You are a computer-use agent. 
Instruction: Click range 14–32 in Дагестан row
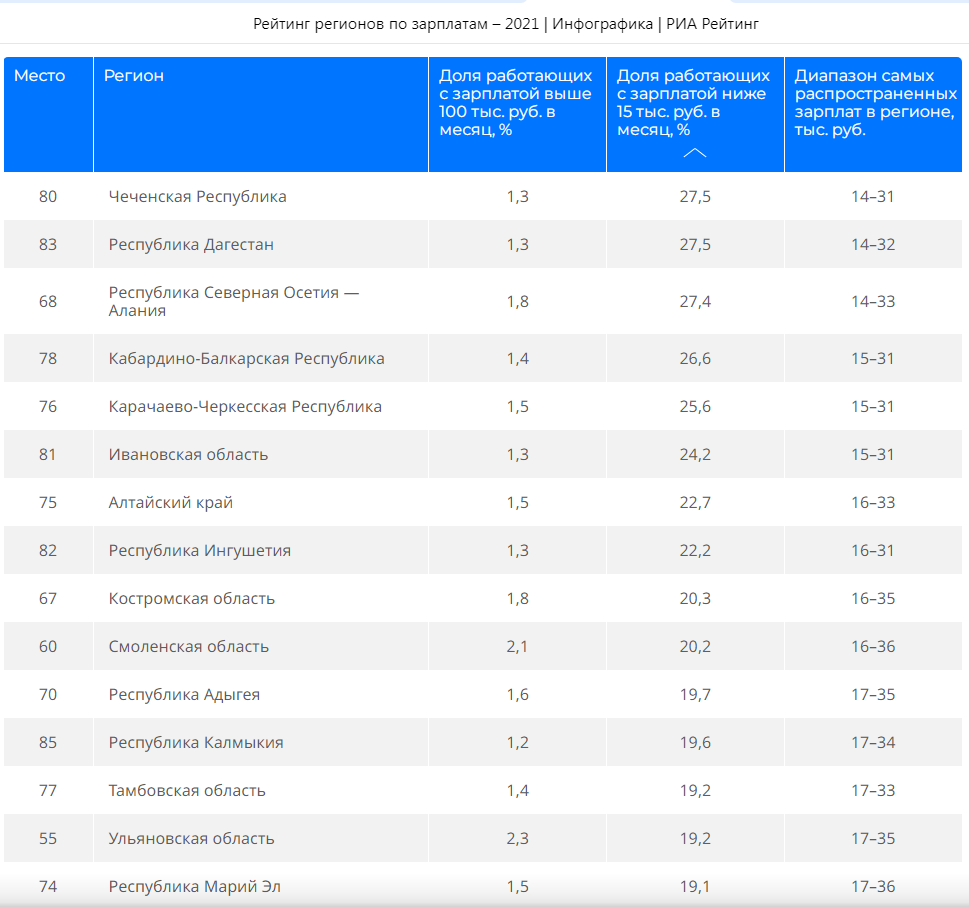point(873,245)
